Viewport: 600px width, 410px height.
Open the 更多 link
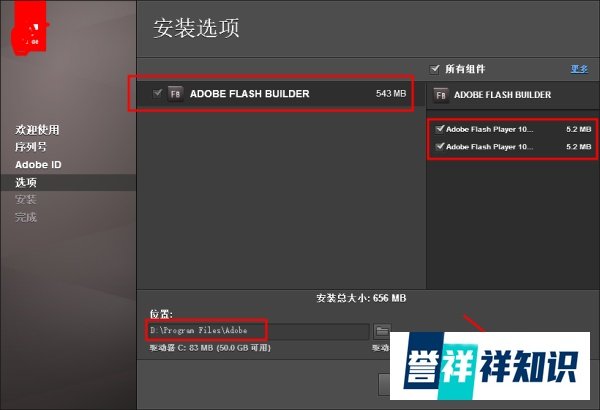point(579,69)
